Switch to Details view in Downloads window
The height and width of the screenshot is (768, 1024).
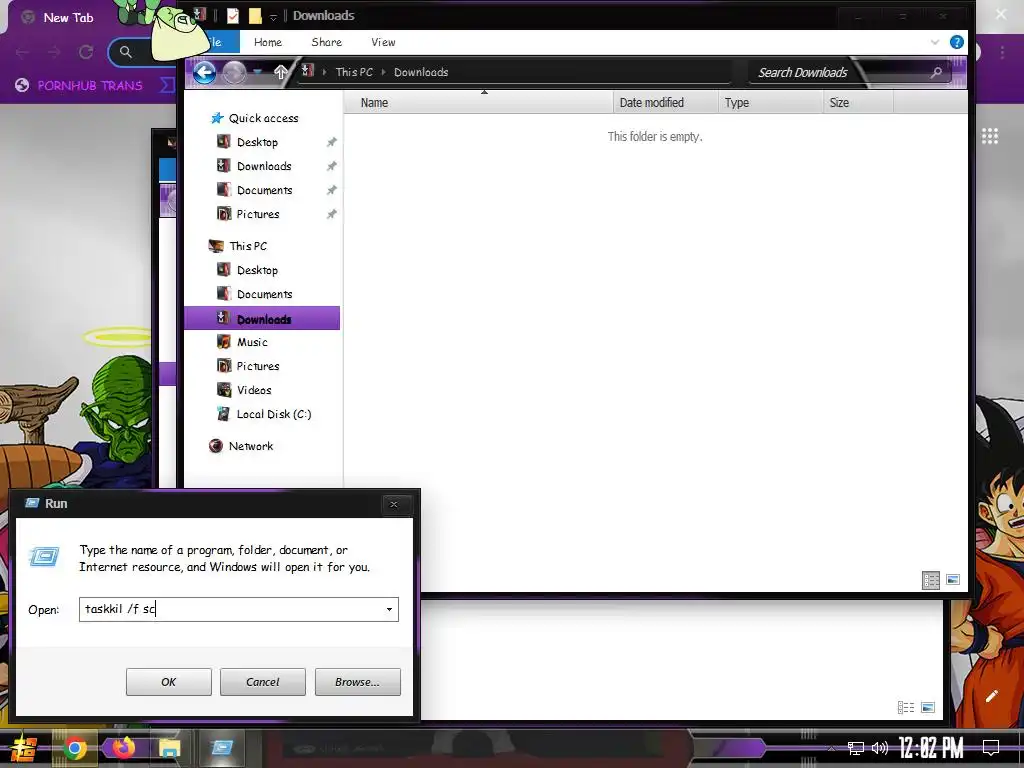coord(931,580)
